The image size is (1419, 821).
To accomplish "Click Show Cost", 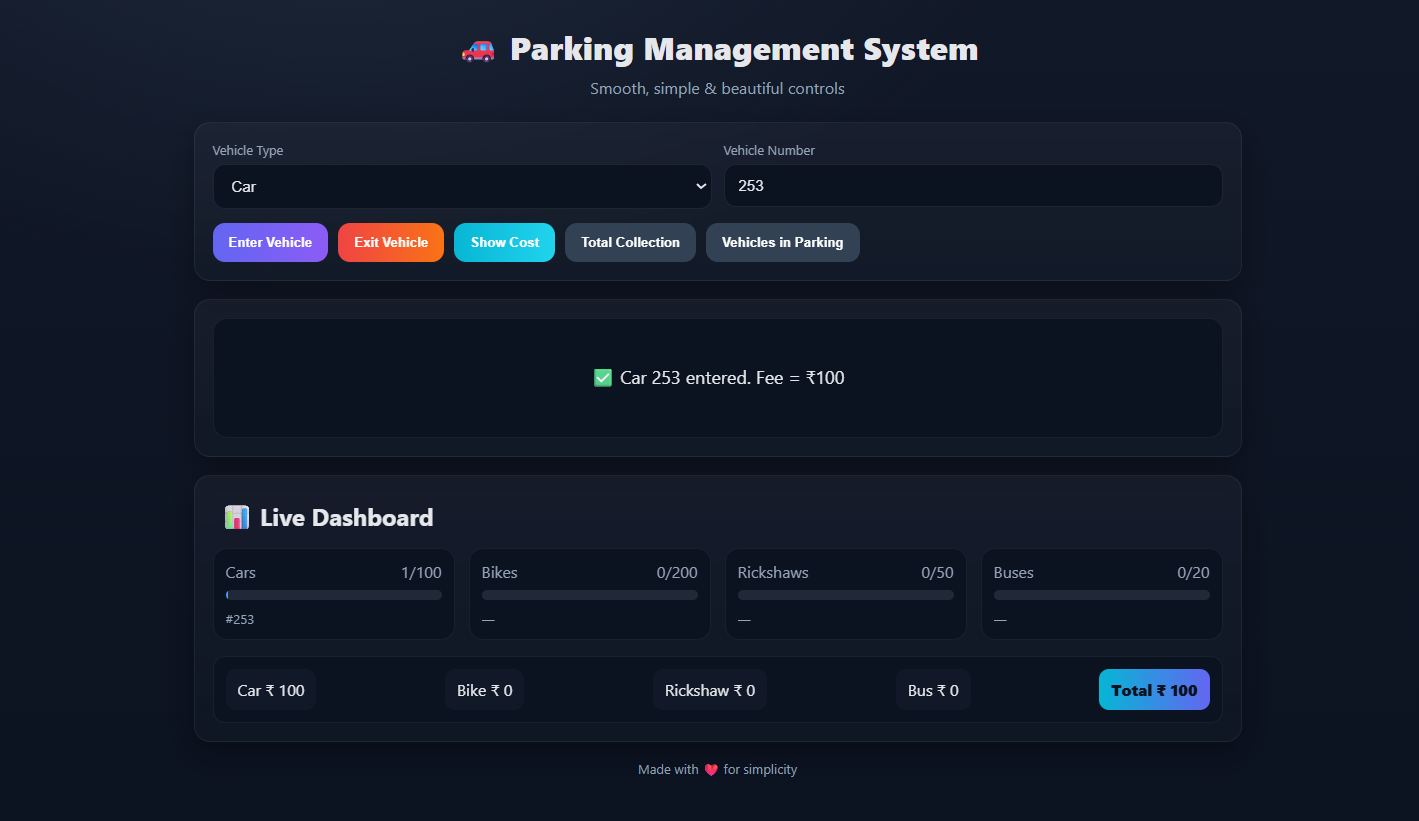I will (x=504, y=242).
